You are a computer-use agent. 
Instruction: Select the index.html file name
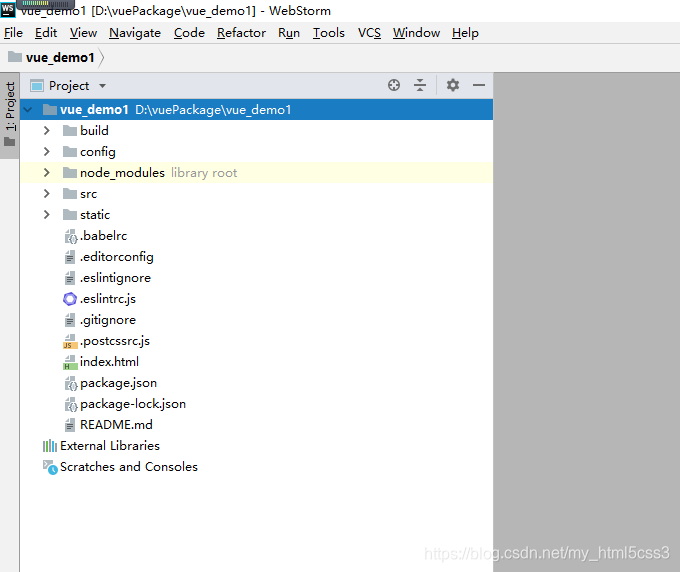pos(109,362)
